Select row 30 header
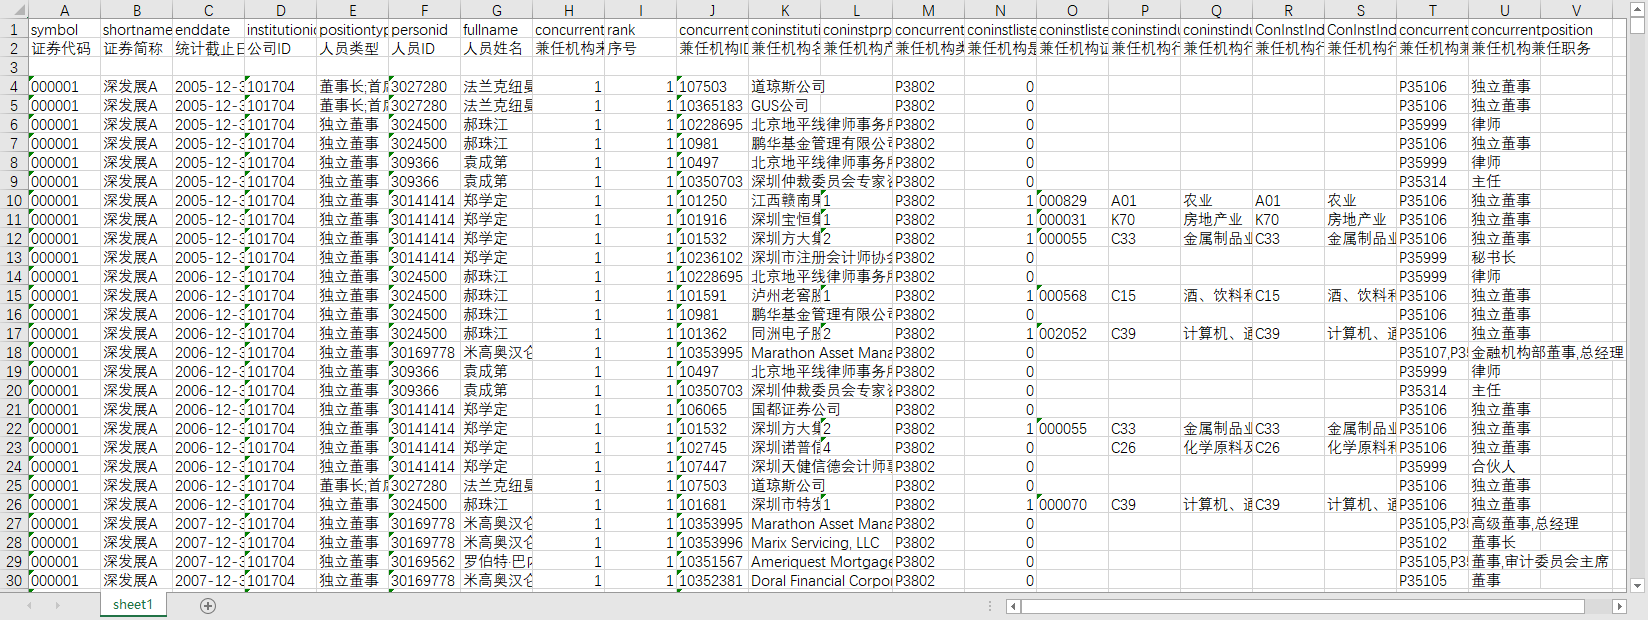 pyautogui.click(x=14, y=580)
